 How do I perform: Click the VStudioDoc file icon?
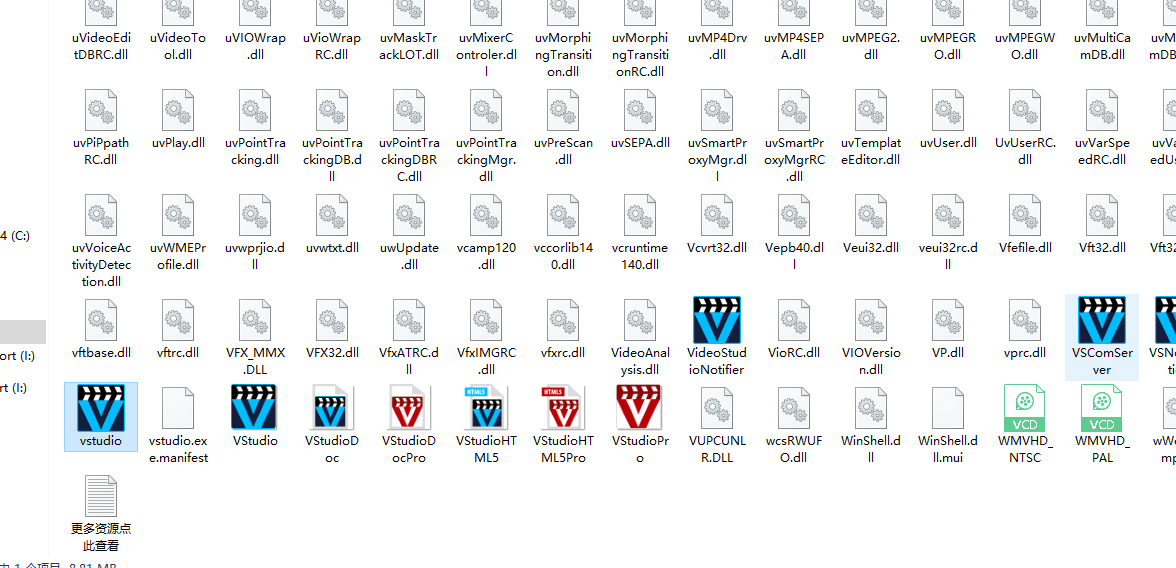(x=331, y=408)
